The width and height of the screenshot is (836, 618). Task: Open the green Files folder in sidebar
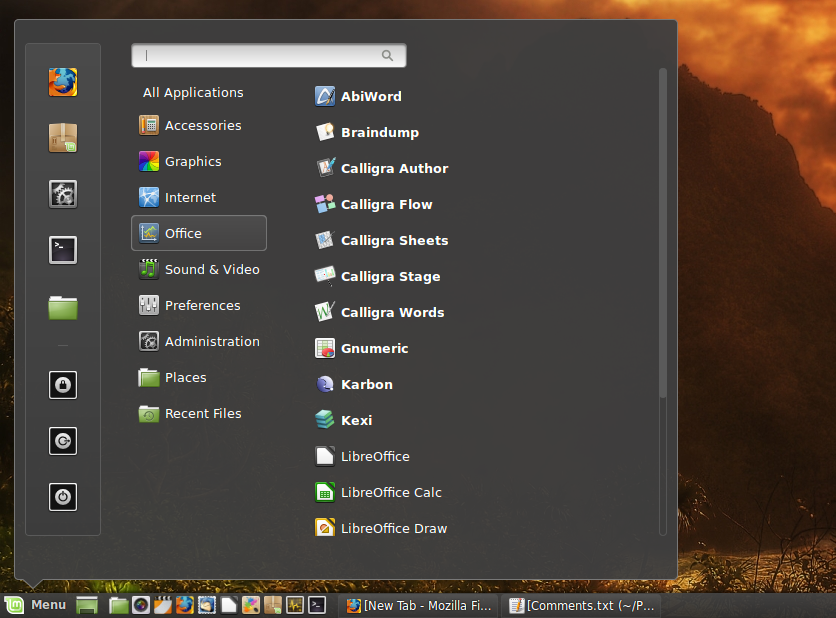pos(63,308)
